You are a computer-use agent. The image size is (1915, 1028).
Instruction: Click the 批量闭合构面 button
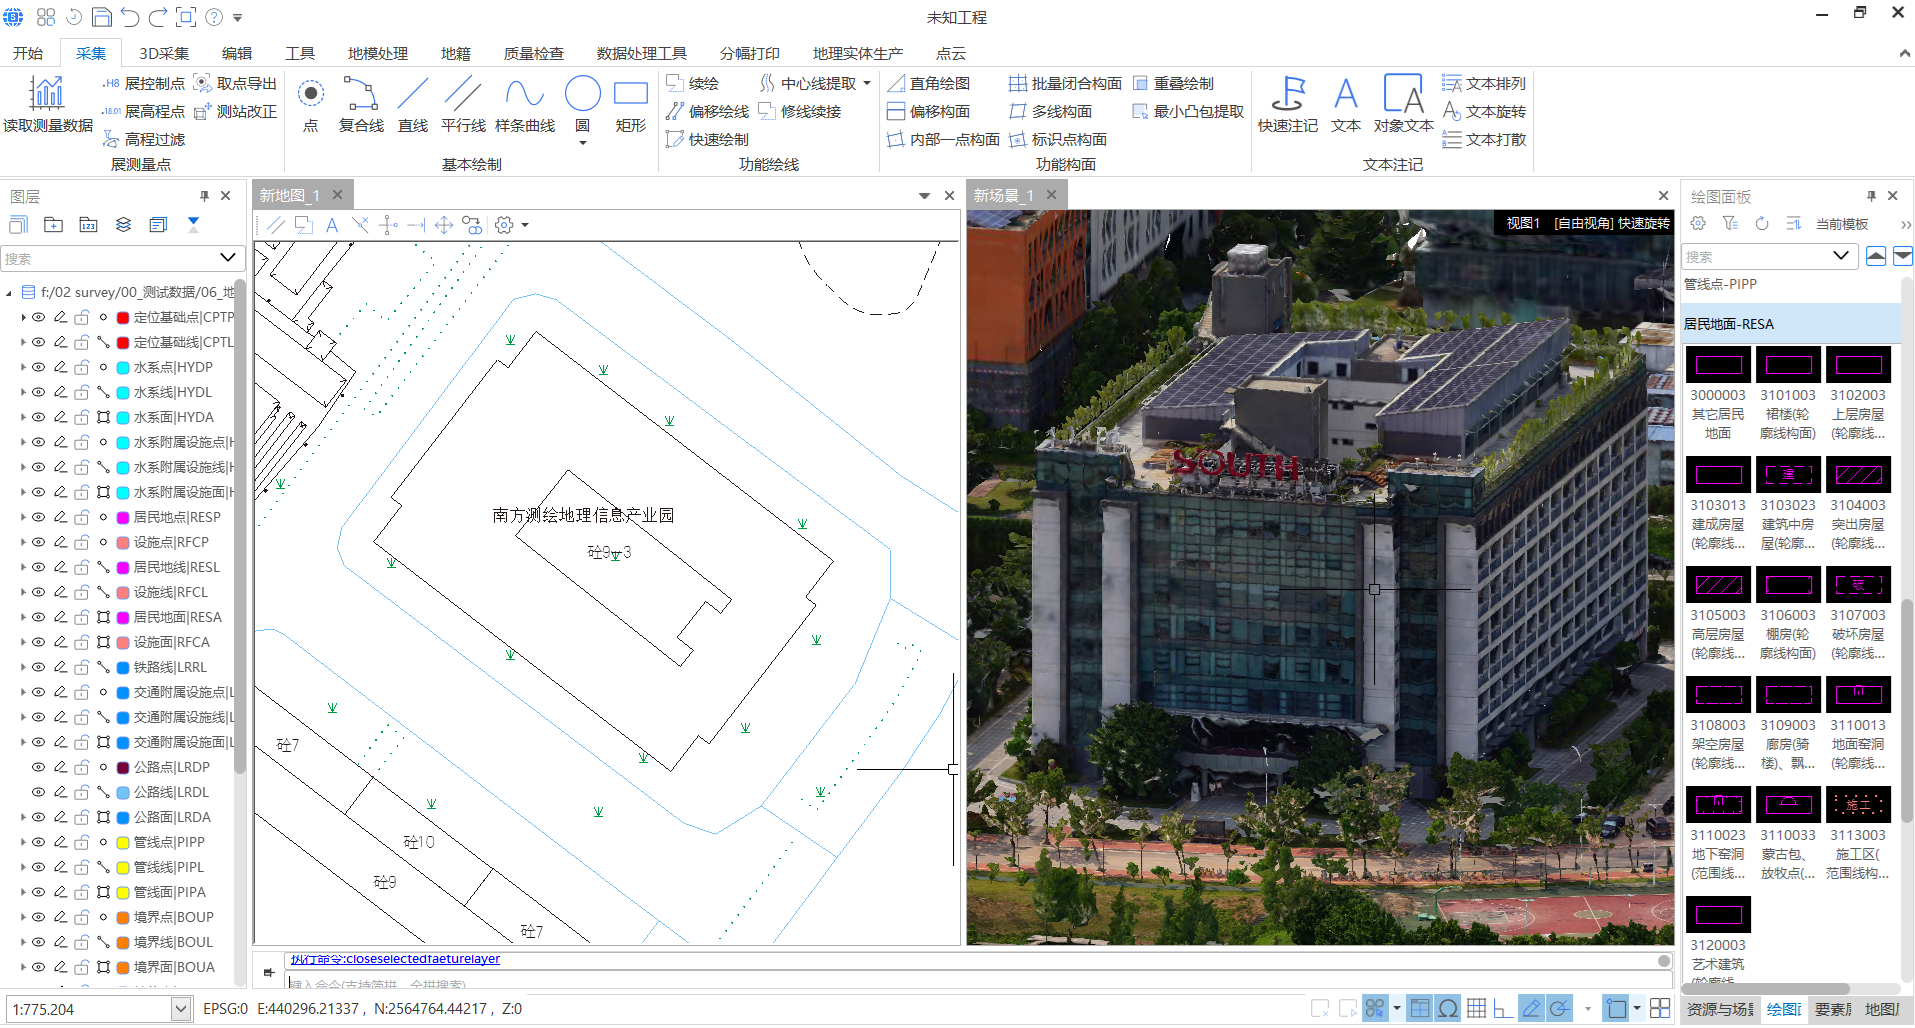[1065, 83]
